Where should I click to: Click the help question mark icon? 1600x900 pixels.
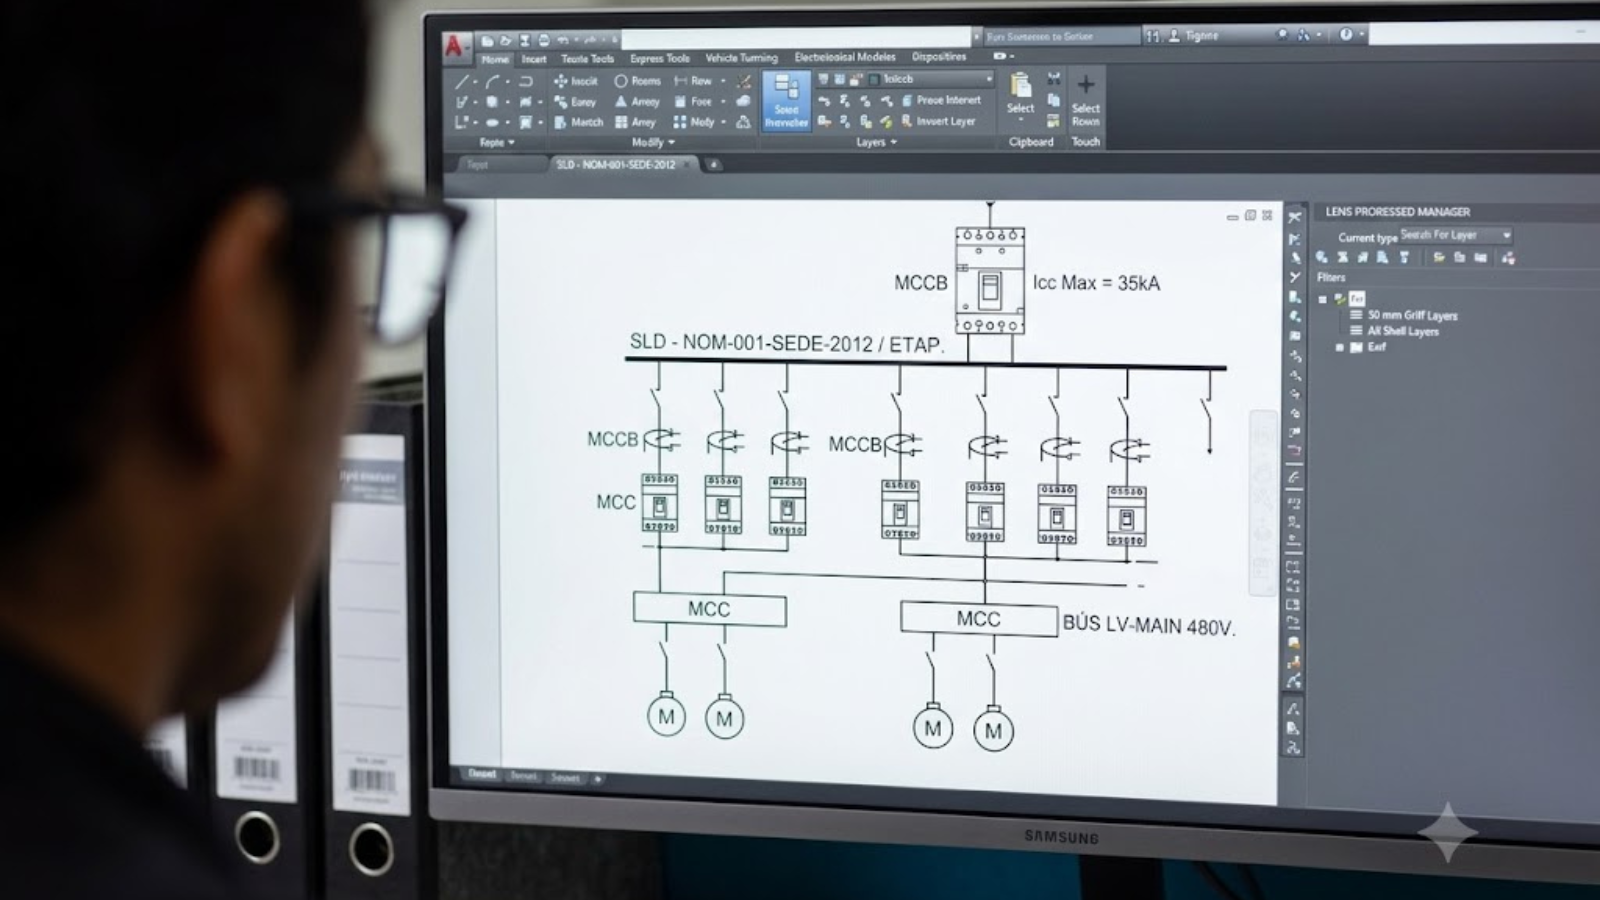[x=1346, y=35]
